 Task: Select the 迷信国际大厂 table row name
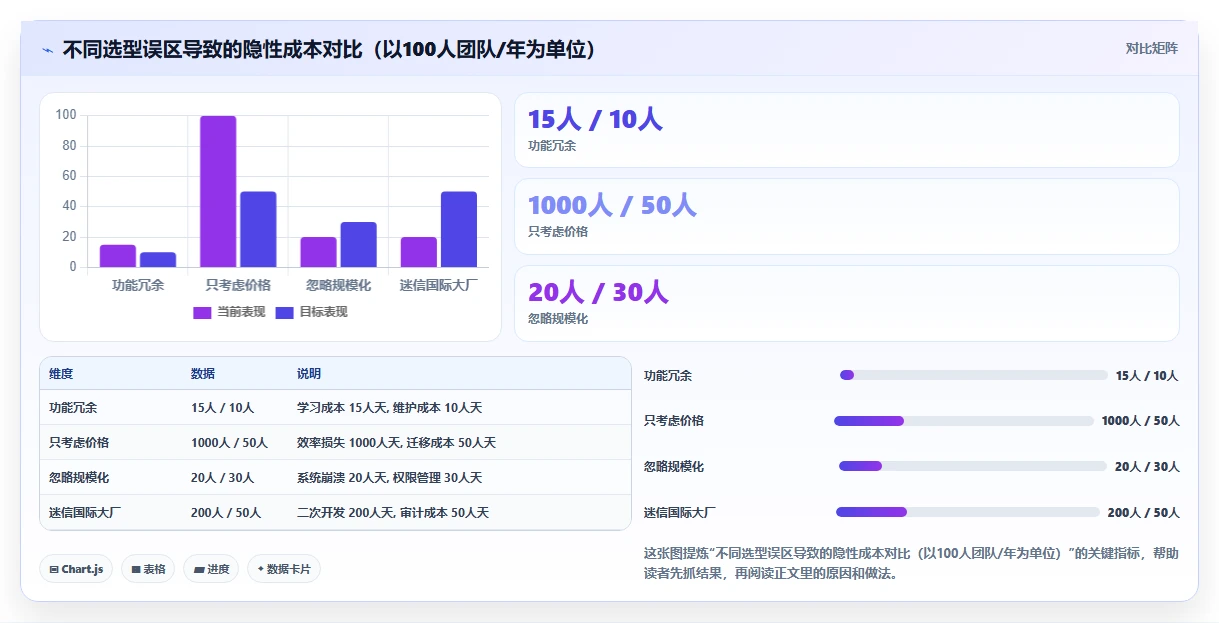[85, 513]
